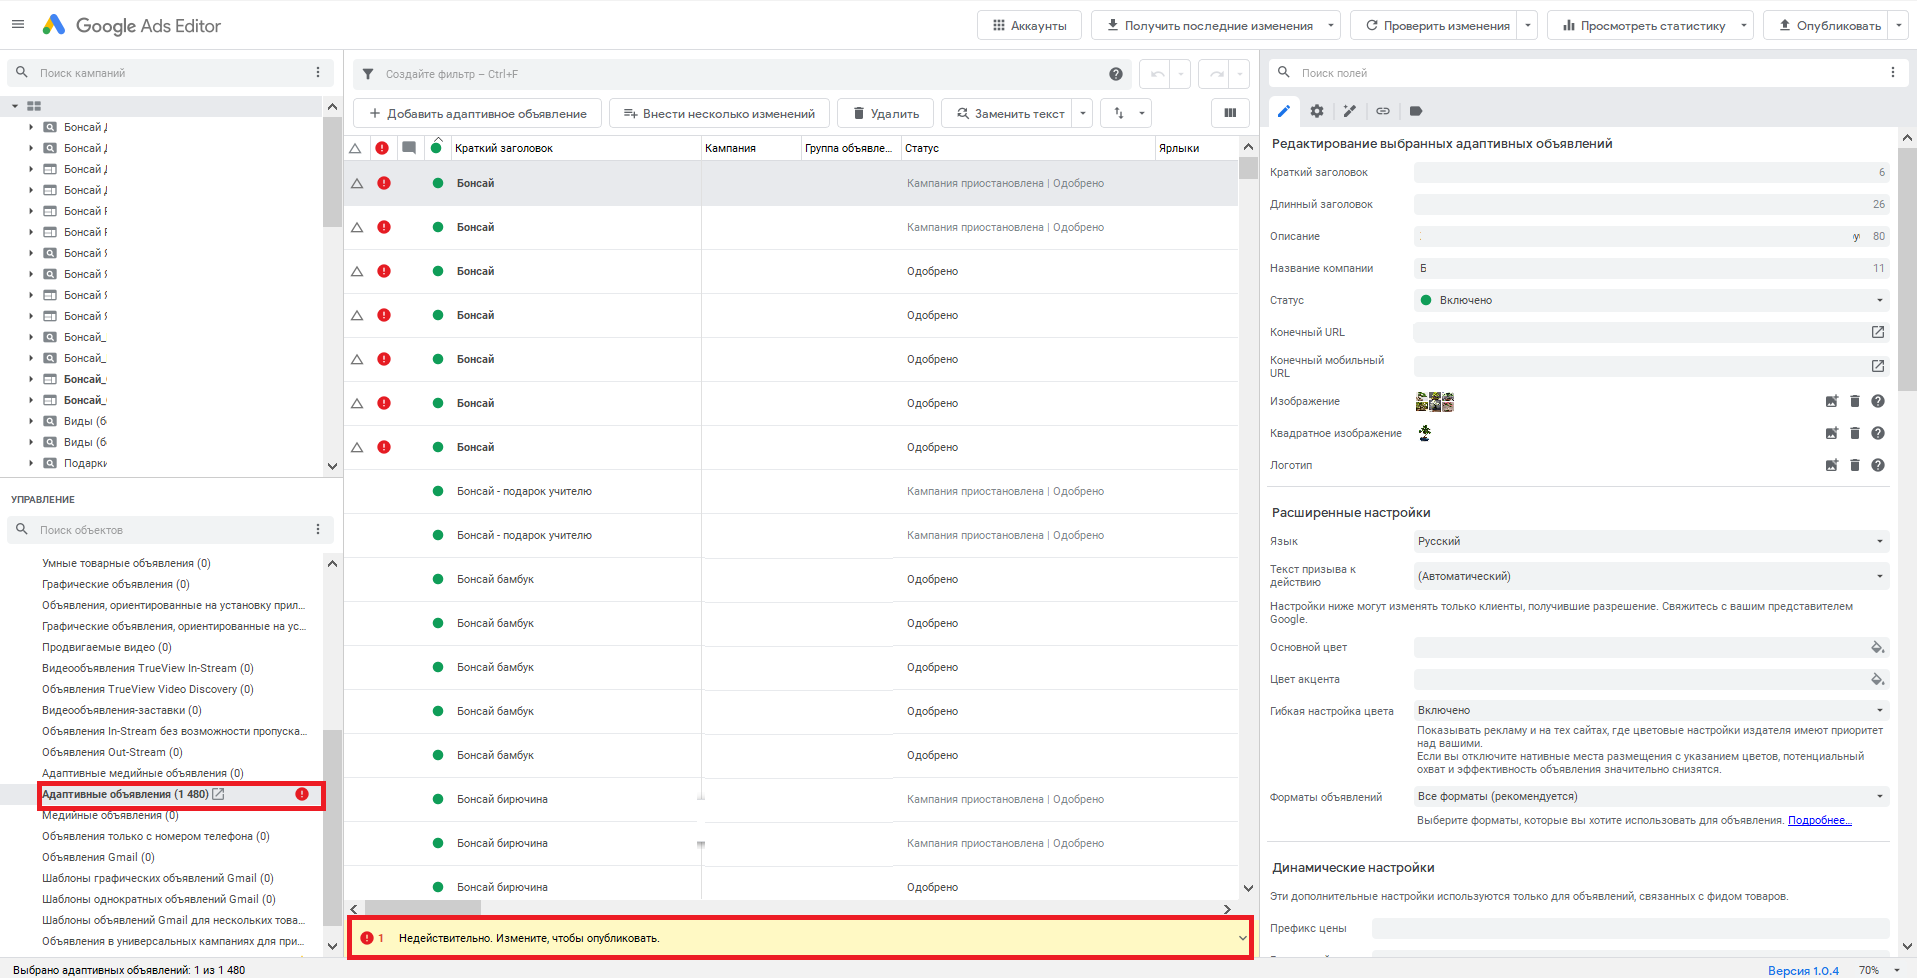Expand the Заменить текст dropdown arrow
1918x978 pixels.
point(1083,113)
